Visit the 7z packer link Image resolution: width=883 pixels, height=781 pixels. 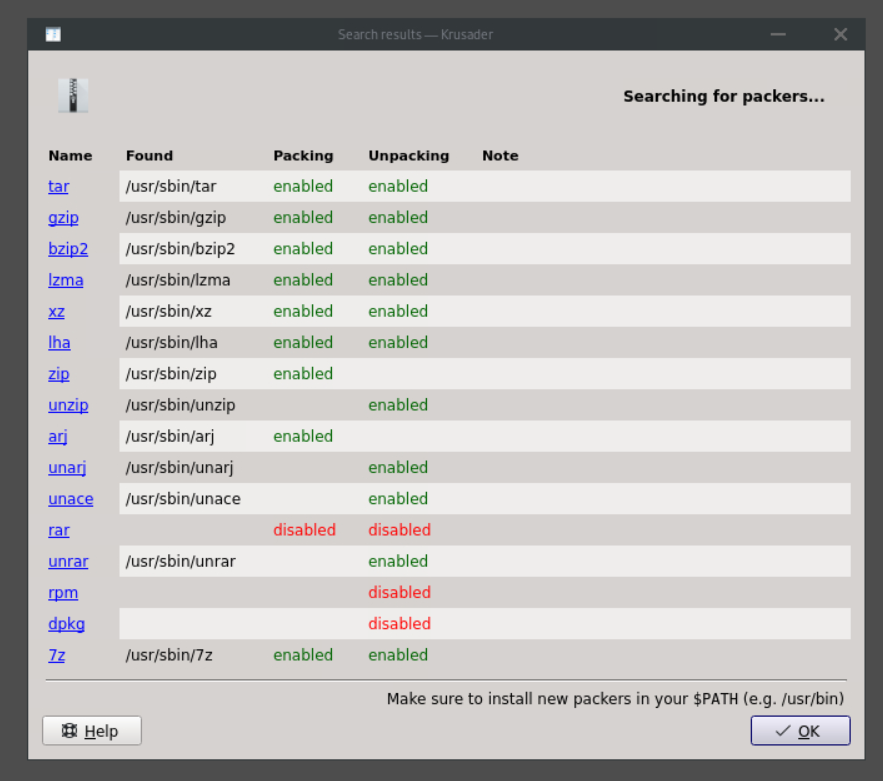pyautogui.click(x=56, y=655)
